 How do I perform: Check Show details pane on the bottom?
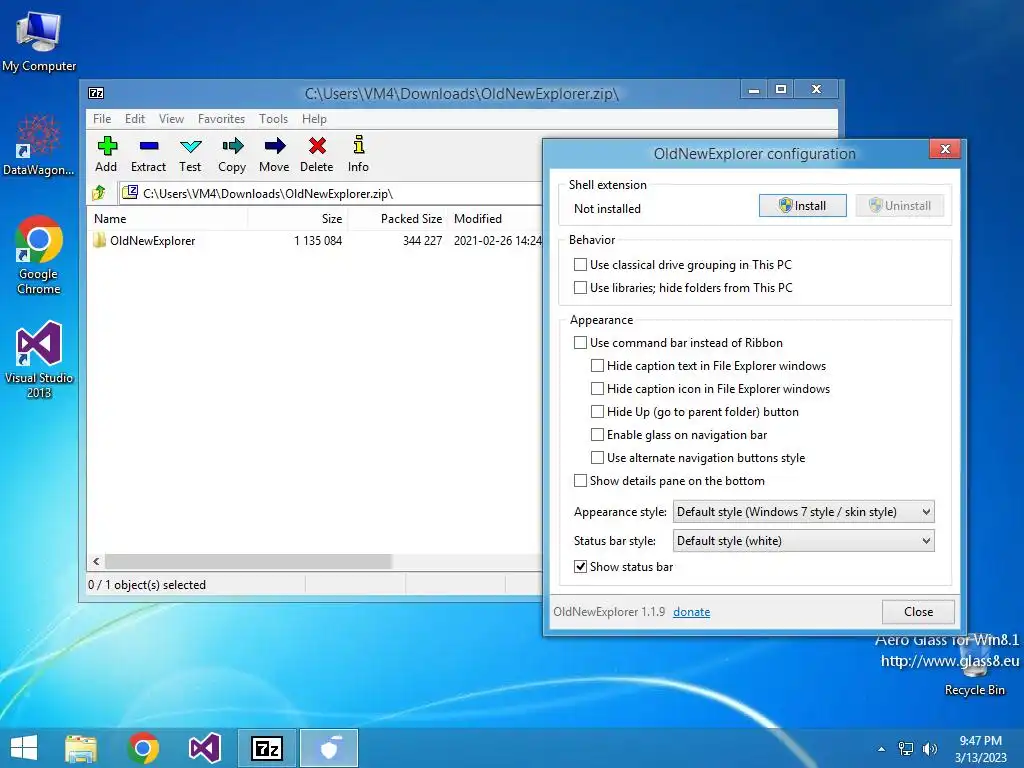pyautogui.click(x=580, y=481)
